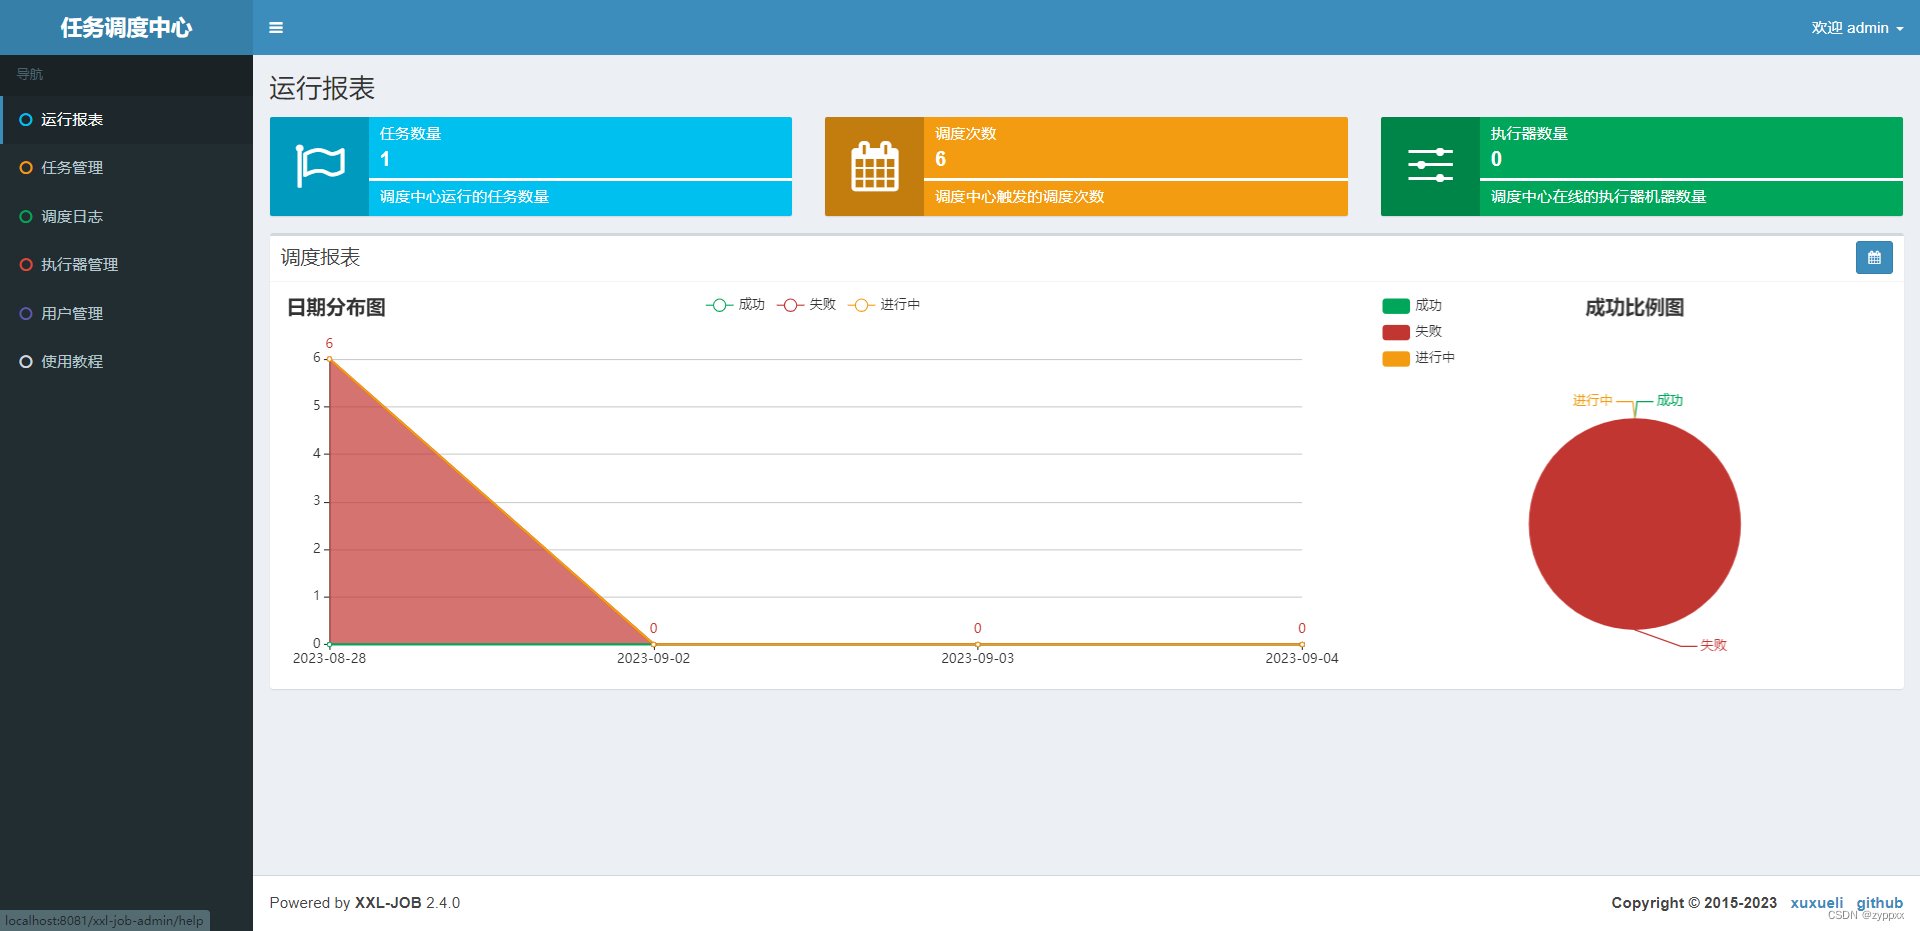
Task: Click the calendar icon in 调度次数 card
Action: pyautogui.click(x=875, y=166)
